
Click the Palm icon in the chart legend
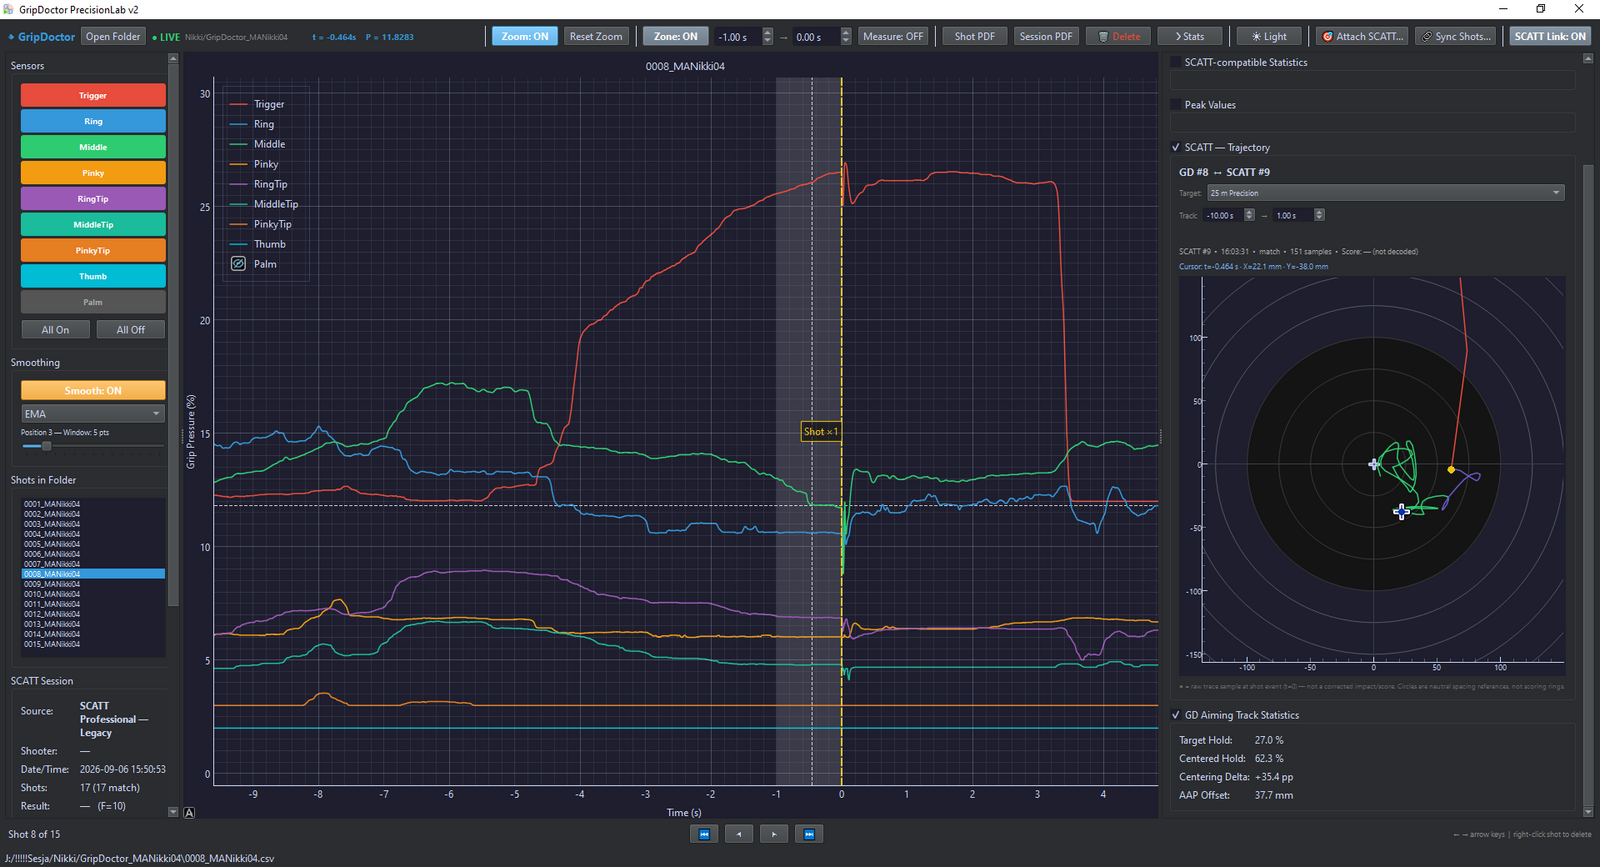pos(238,264)
